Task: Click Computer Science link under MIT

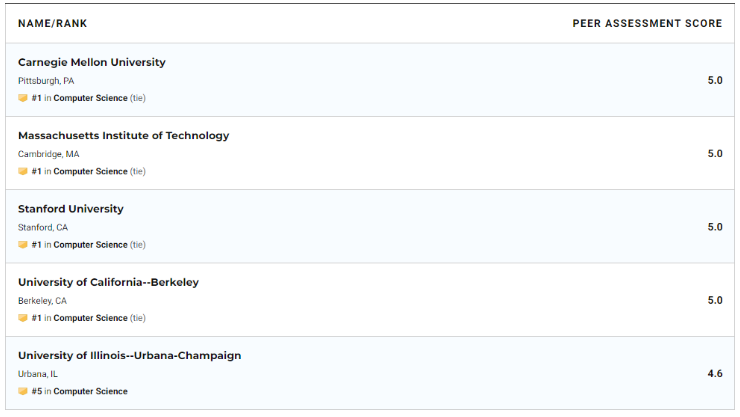Action: pos(90,171)
